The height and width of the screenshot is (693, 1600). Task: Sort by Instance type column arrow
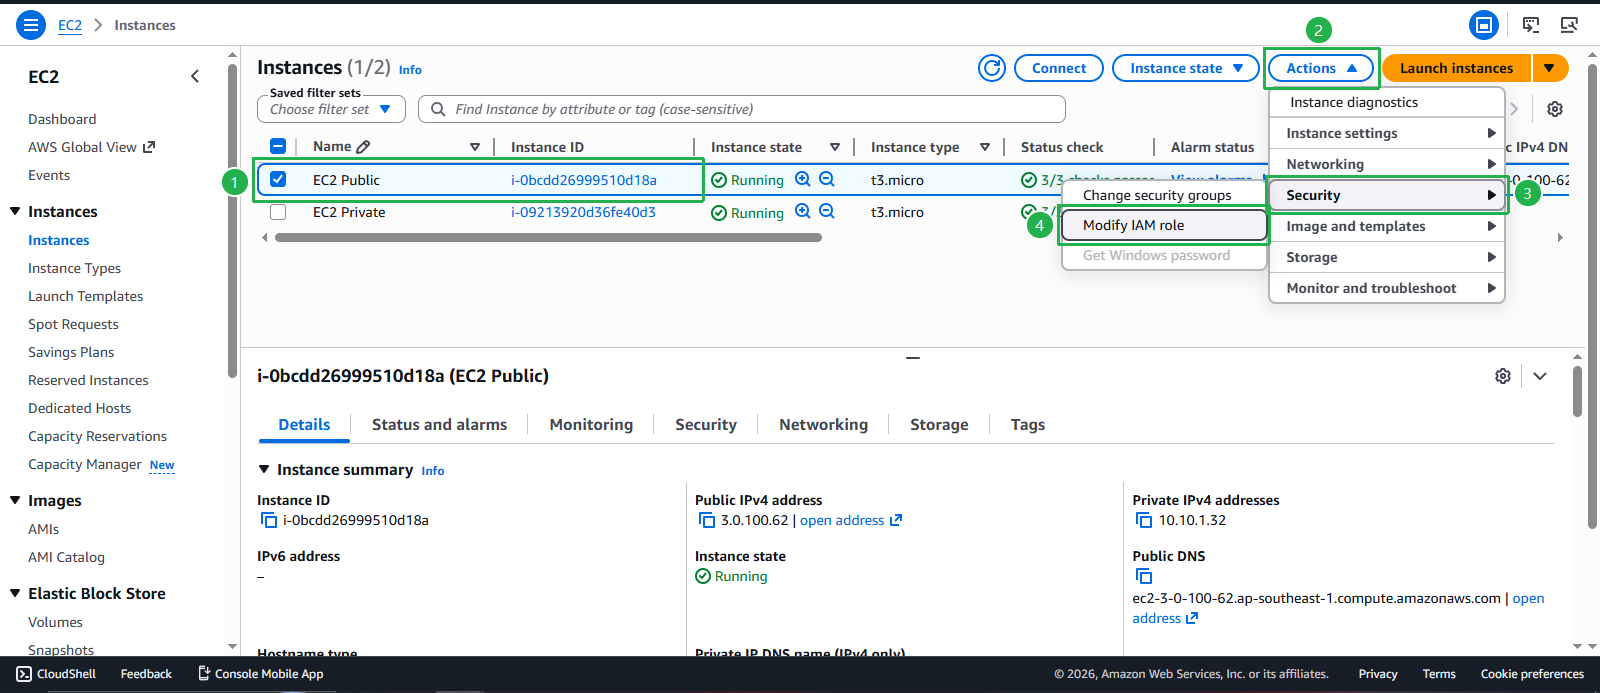pos(985,147)
